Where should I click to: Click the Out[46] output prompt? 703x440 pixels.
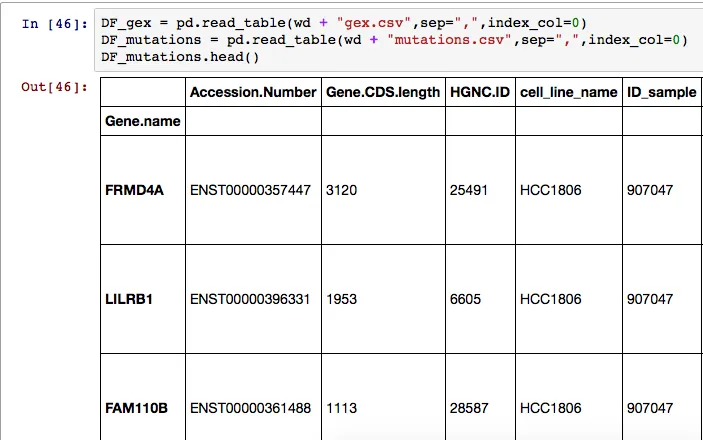tap(54, 87)
